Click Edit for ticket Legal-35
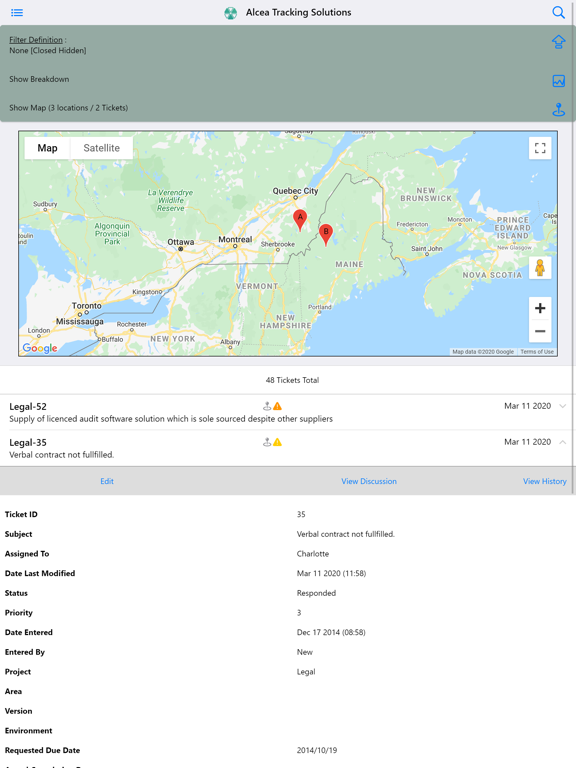Image resolution: width=576 pixels, height=768 pixels. [x=107, y=481]
